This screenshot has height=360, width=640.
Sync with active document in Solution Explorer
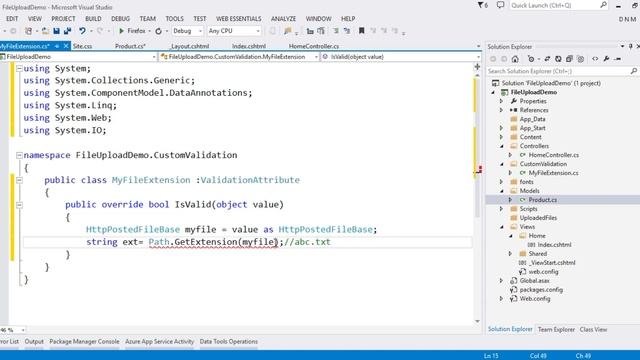[547, 59]
